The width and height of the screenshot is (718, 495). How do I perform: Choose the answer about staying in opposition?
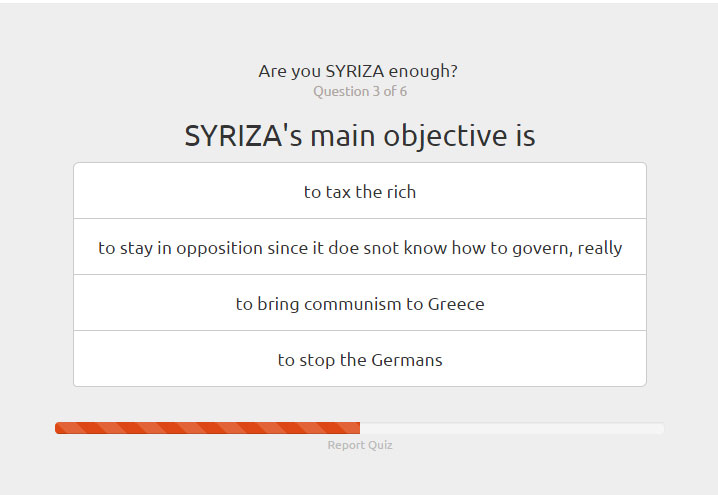point(360,247)
